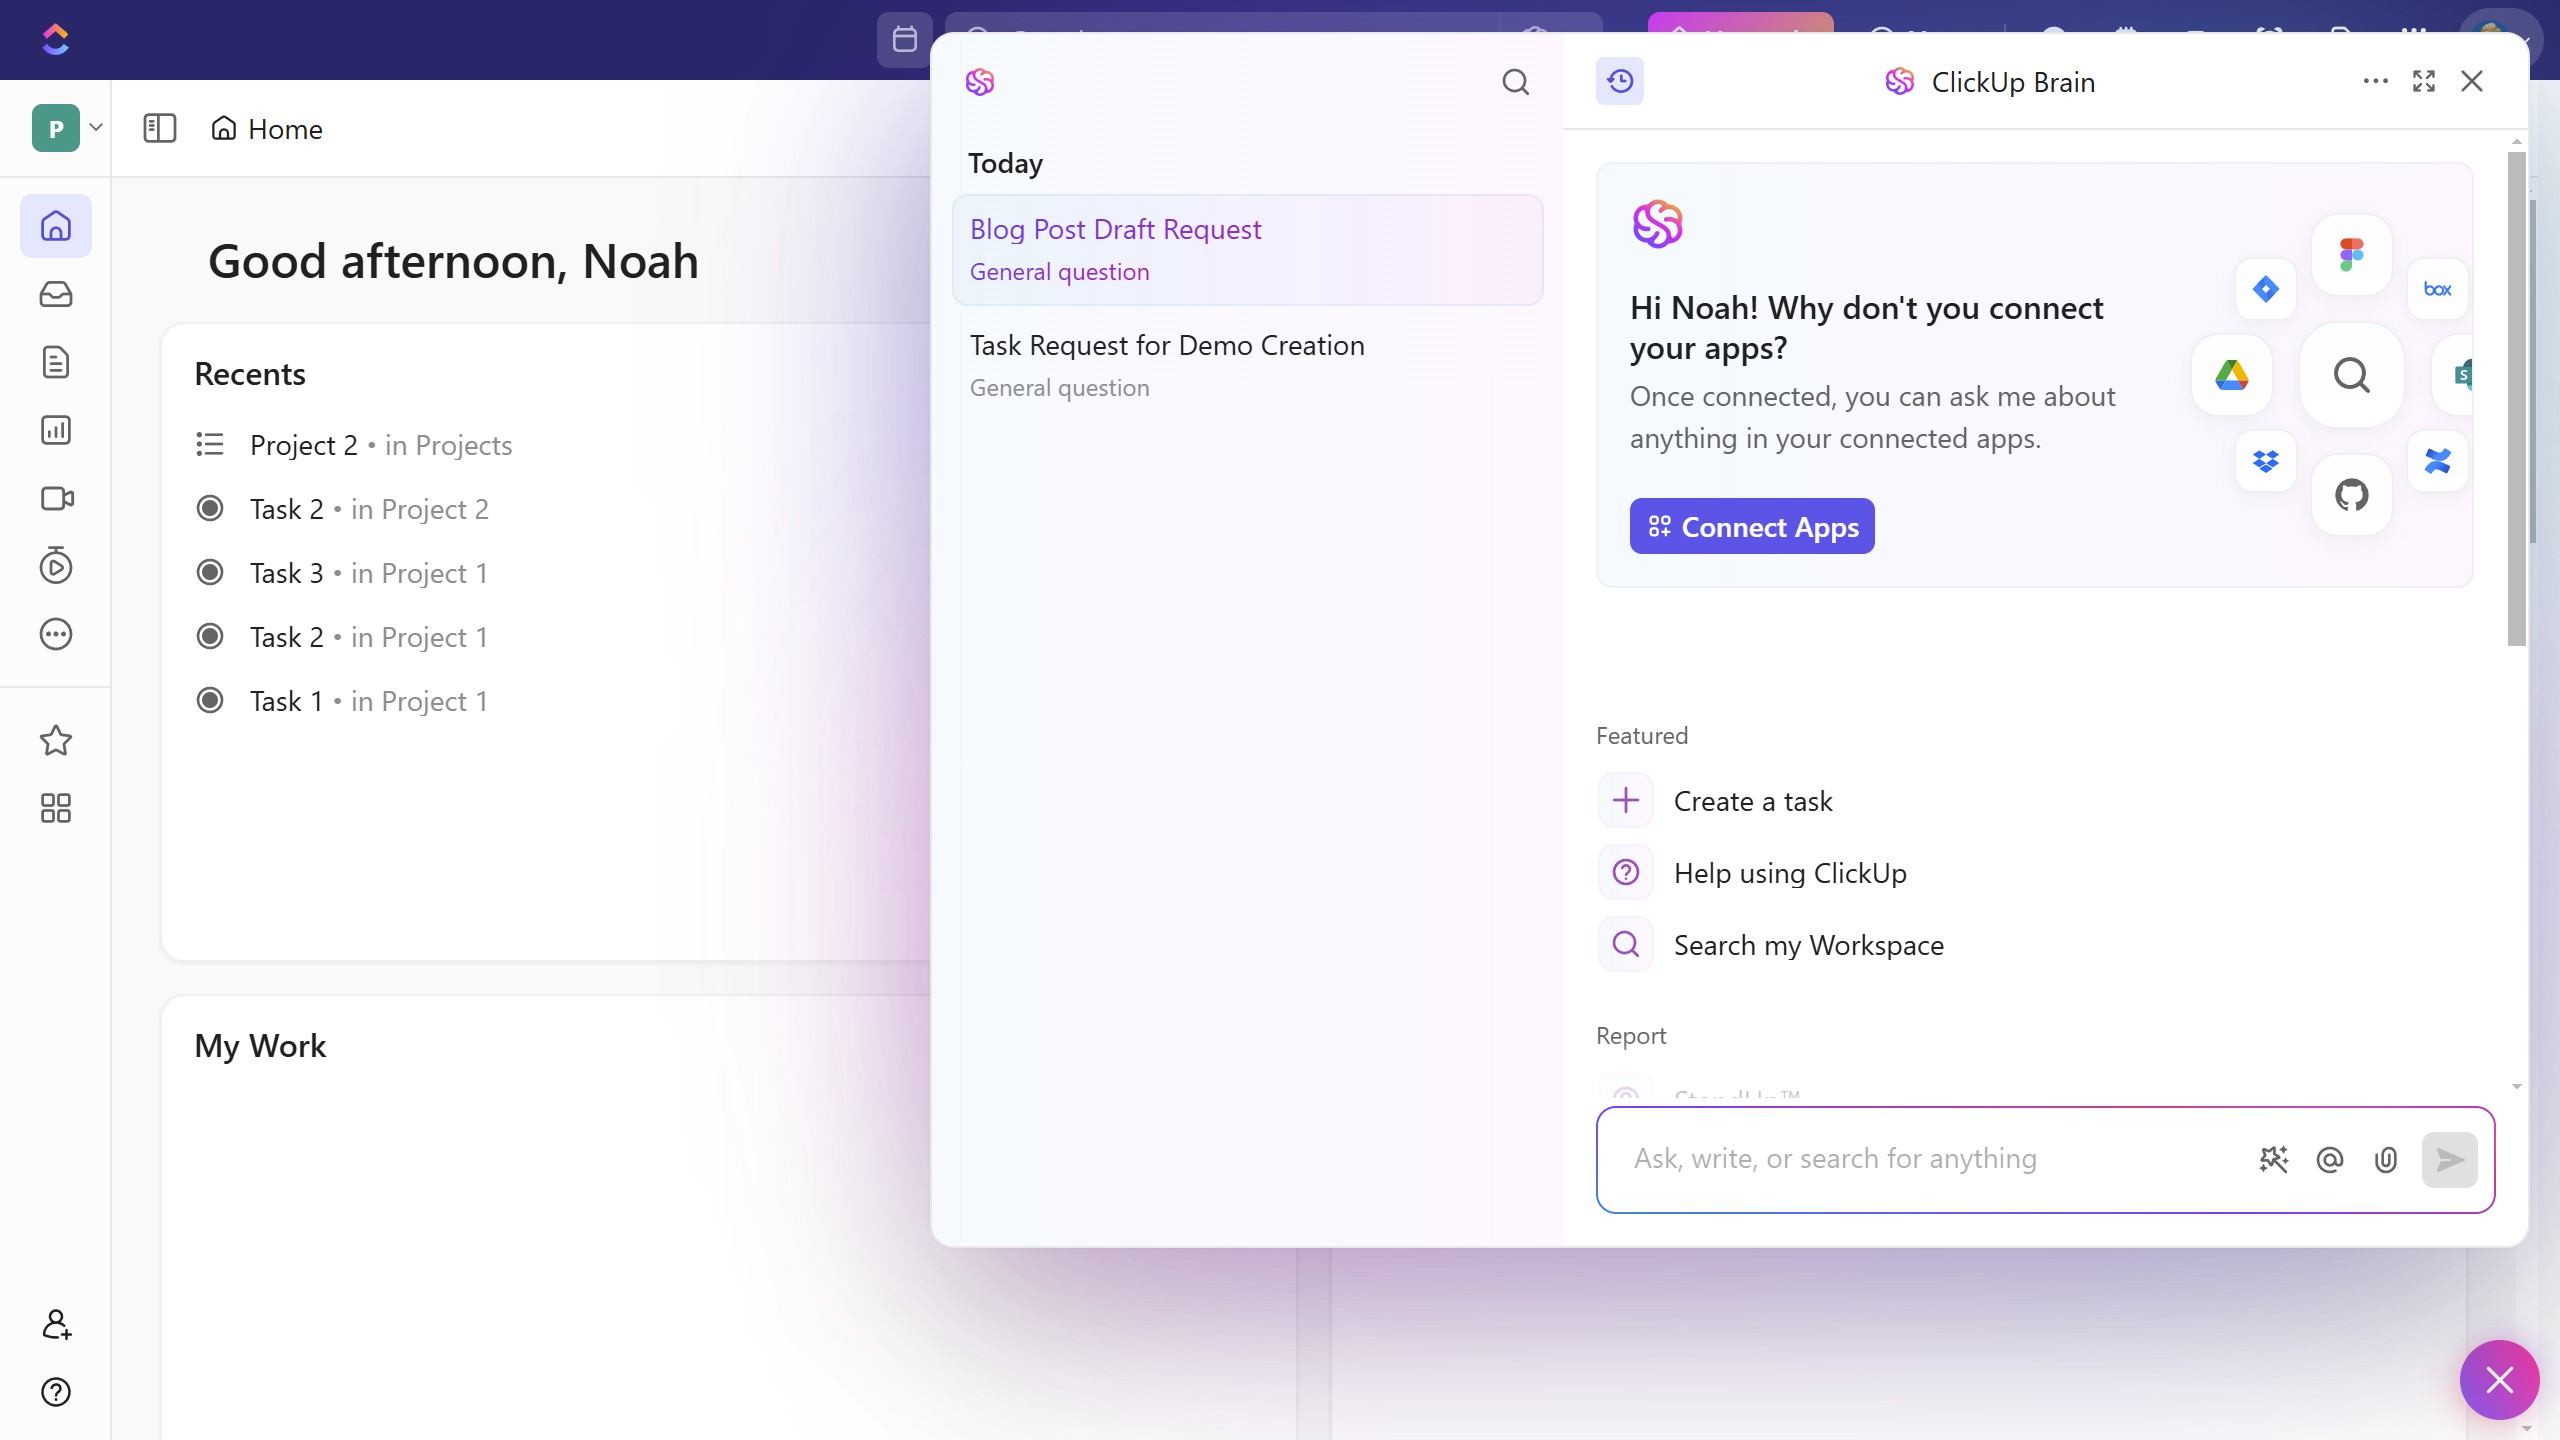Toggle the ClickUp Brain floating close button

point(2499,1380)
